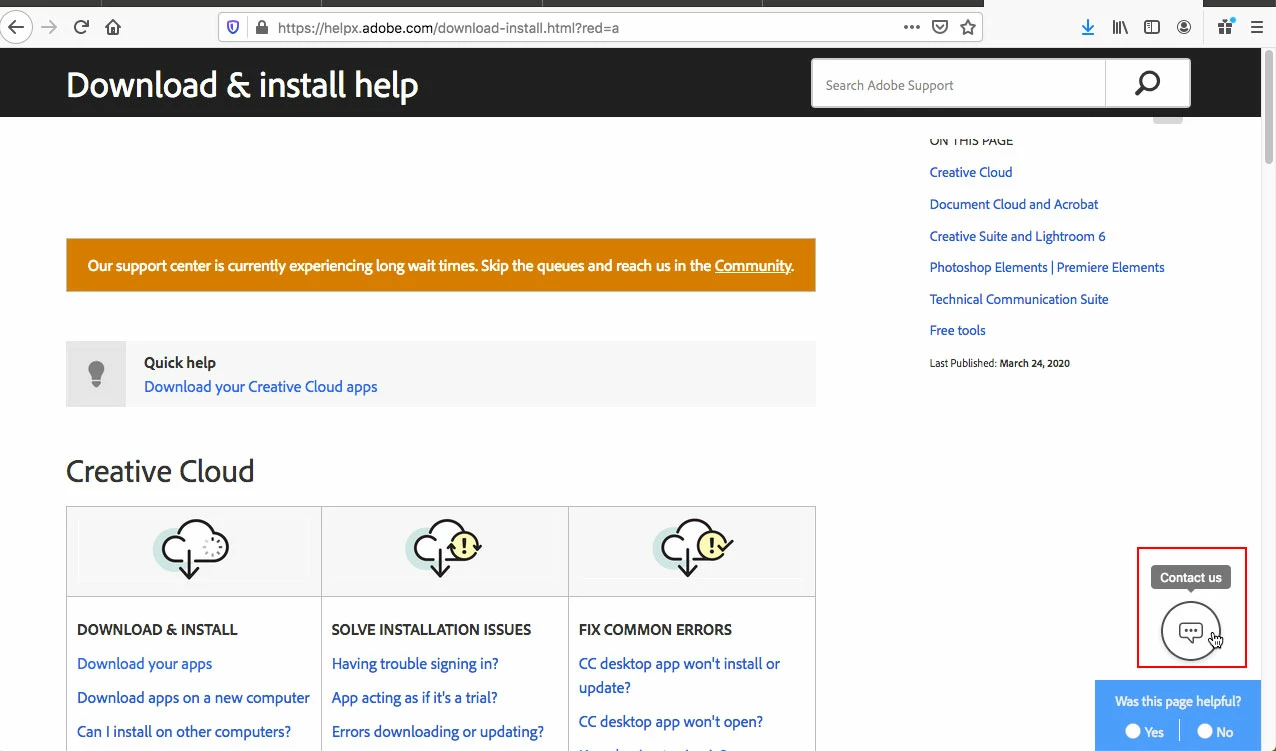Click the Download & install help title
Image resolution: width=1276 pixels, height=751 pixels.
(242, 85)
